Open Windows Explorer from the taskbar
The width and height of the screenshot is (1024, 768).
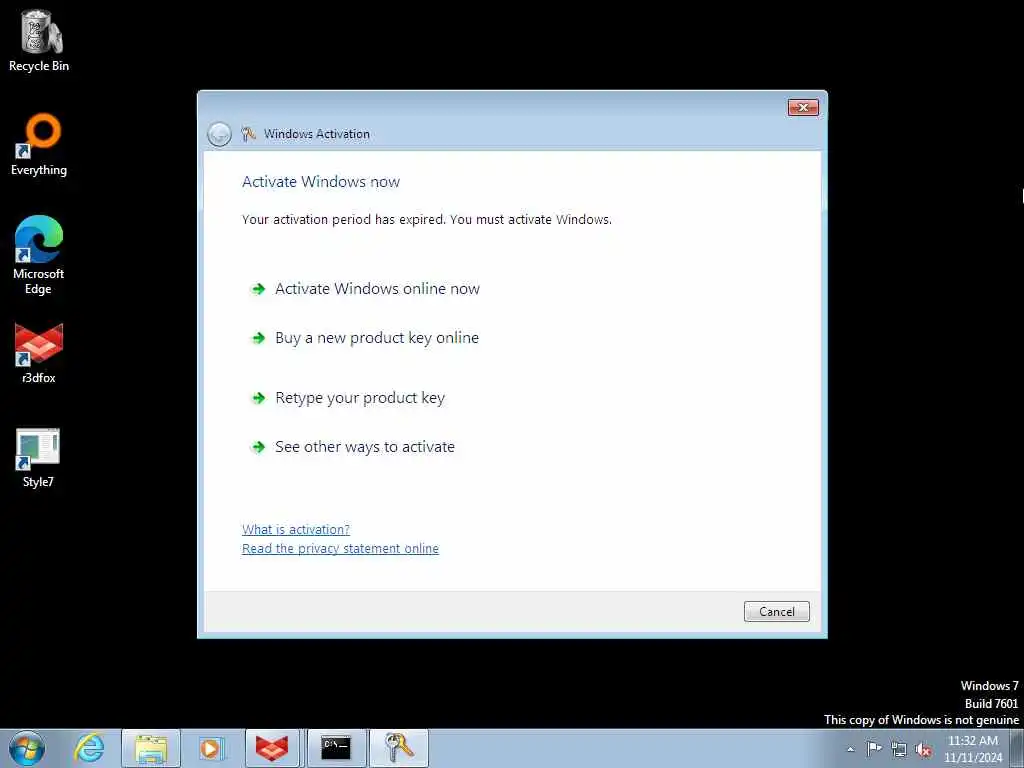pos(151,748)
